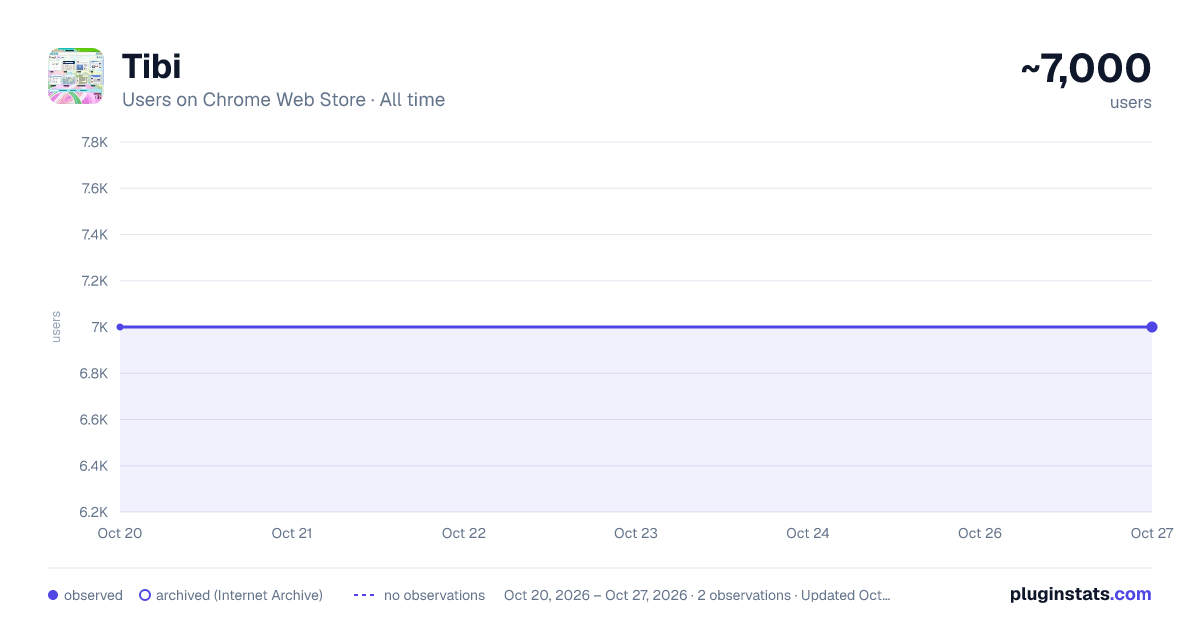Viewport: 1200px width, 630px height.
Task: Click the 6.4K y-axis label
Action: tap(94, 466)
